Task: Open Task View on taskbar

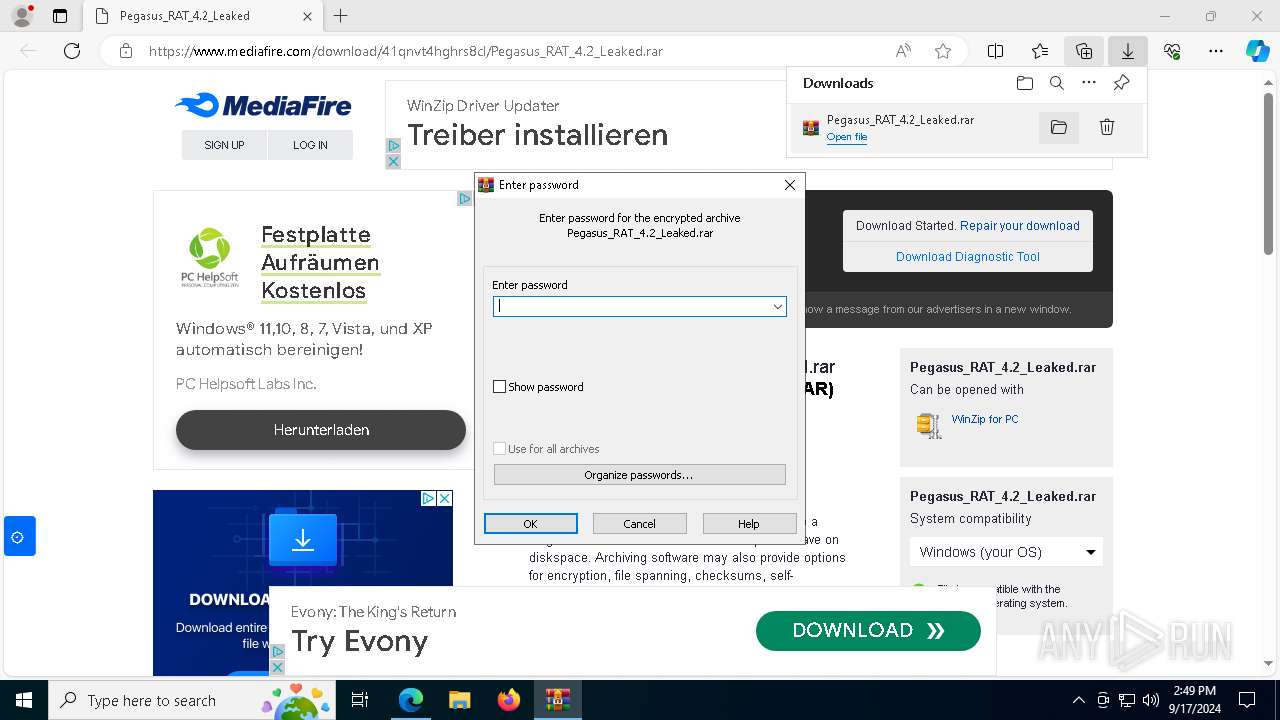Action: click(360, 700)
